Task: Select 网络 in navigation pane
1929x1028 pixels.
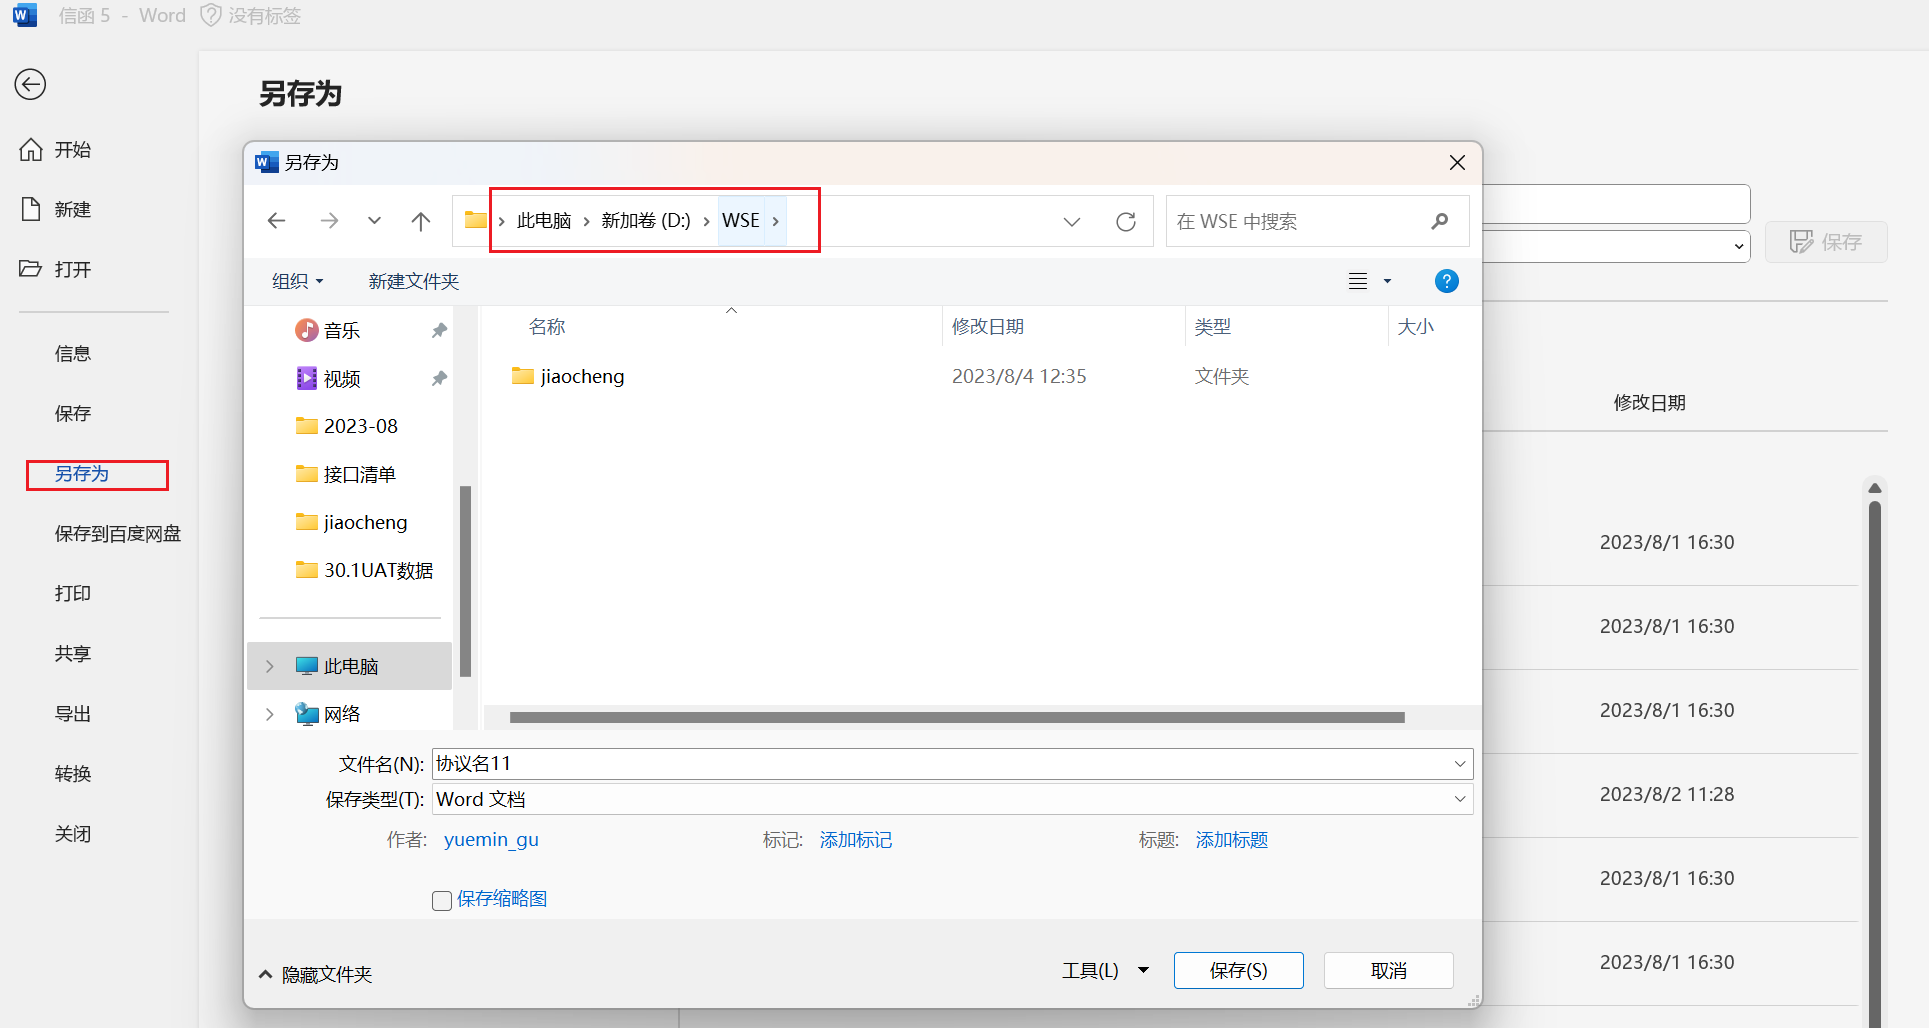Action: (342, 714)
